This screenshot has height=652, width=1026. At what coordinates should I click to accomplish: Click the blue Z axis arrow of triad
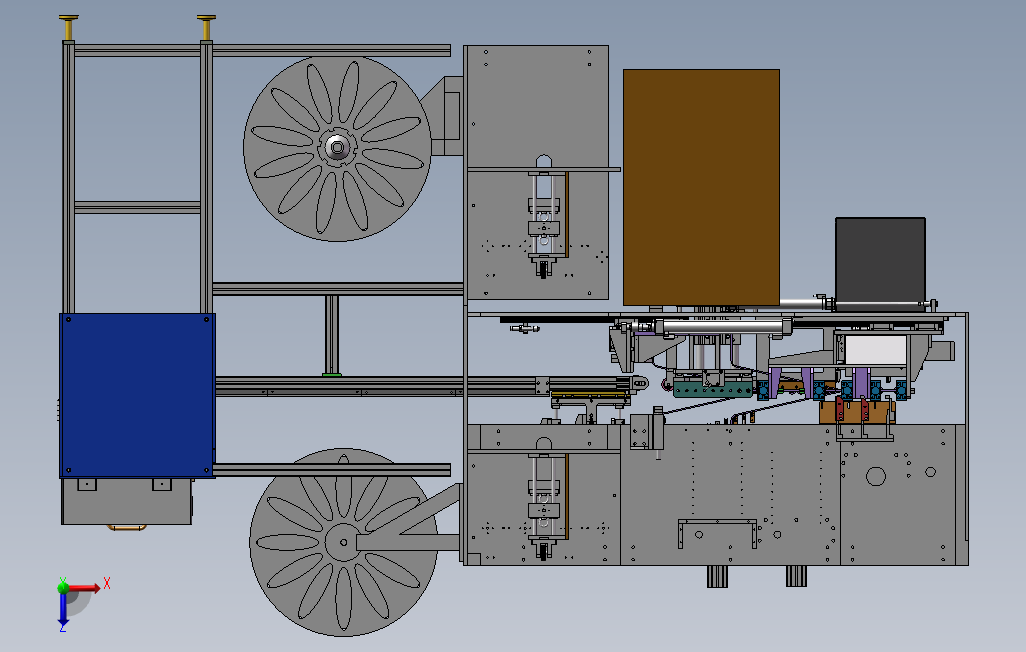(x=63, y=609)
